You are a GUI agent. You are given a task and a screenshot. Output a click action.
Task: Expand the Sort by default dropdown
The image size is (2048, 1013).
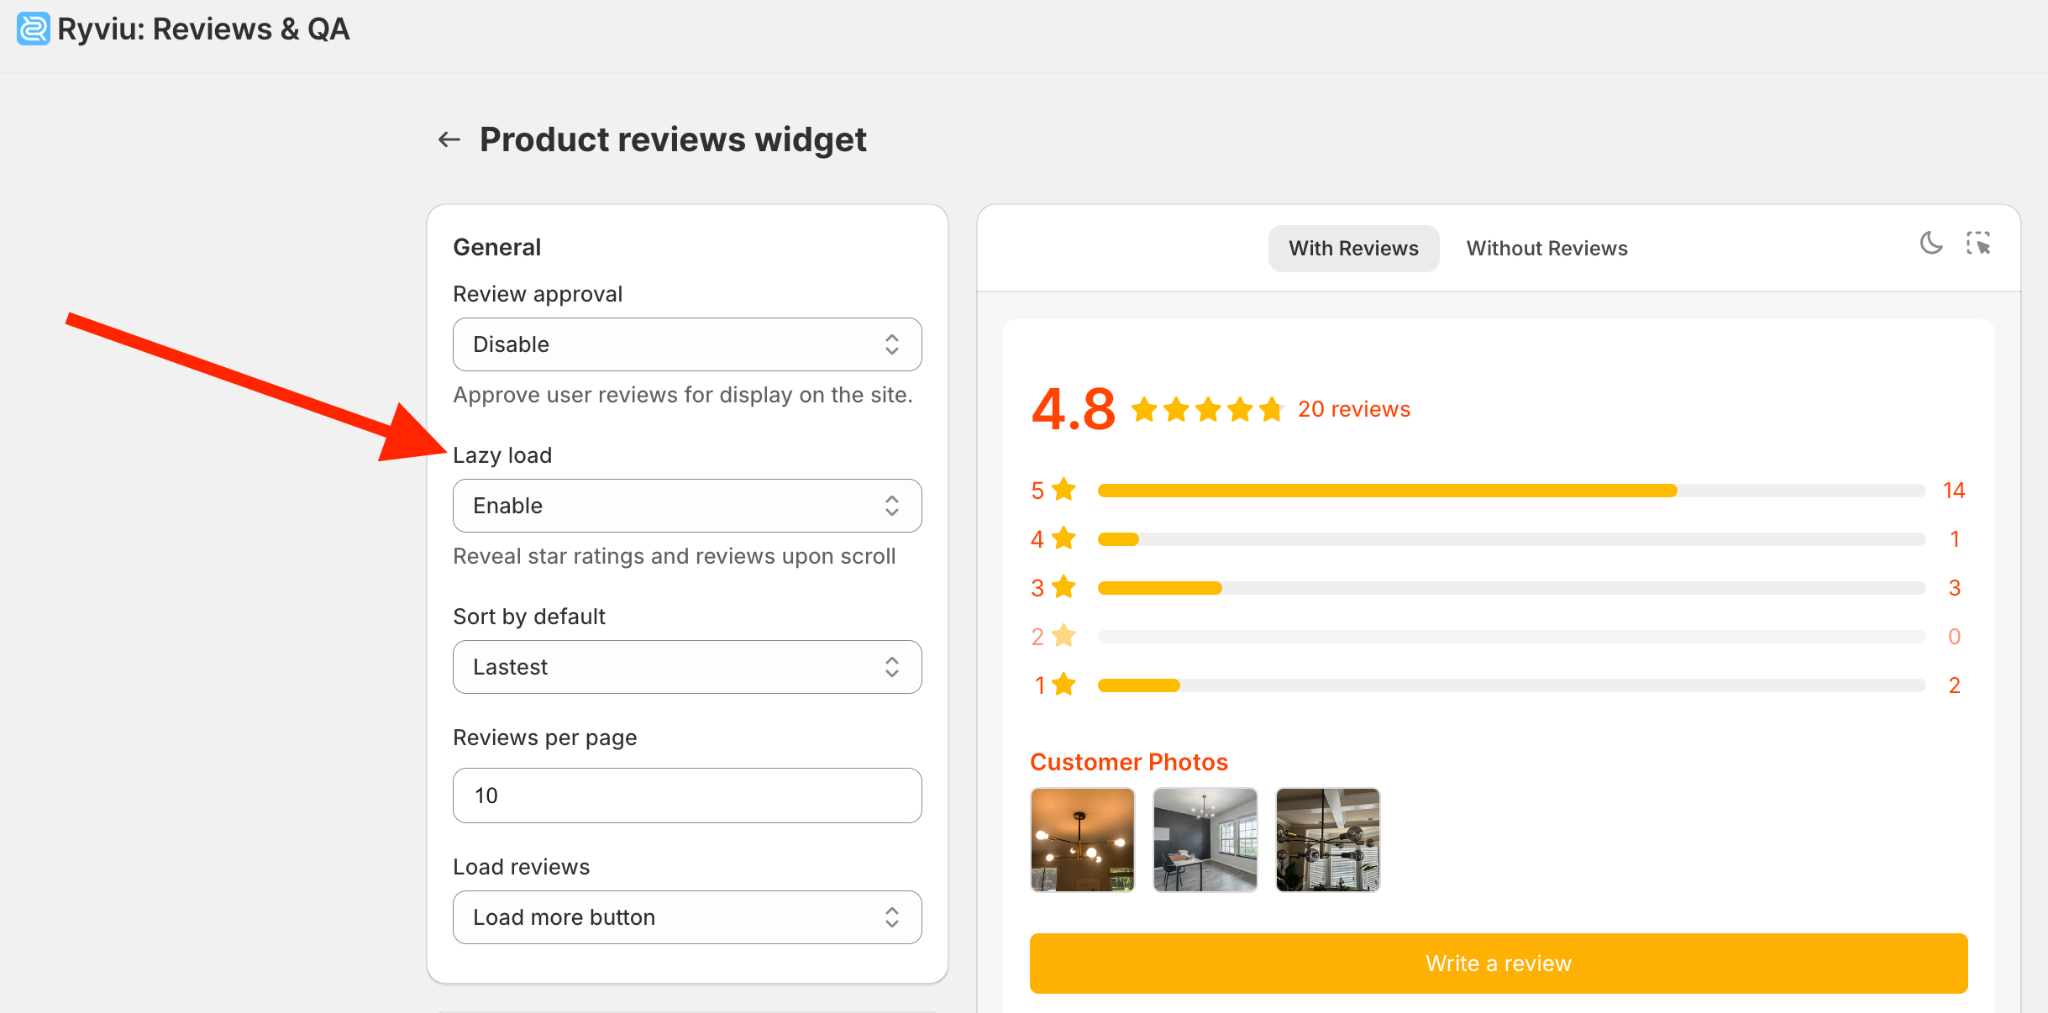tap(687, 667)
